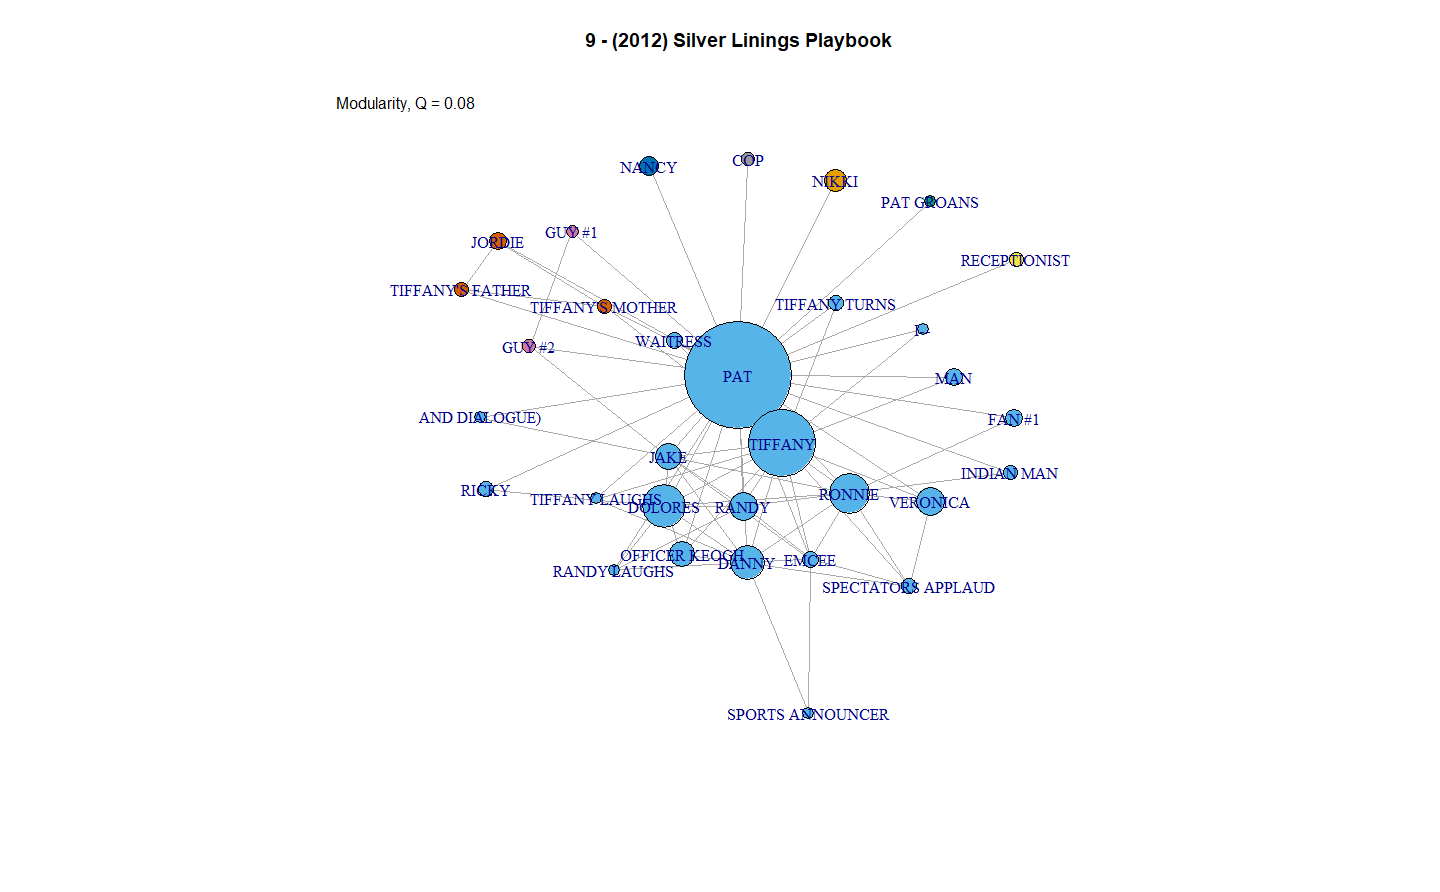Select the COP node
The image size is (1440, 892).
click(x=748, y=159)
